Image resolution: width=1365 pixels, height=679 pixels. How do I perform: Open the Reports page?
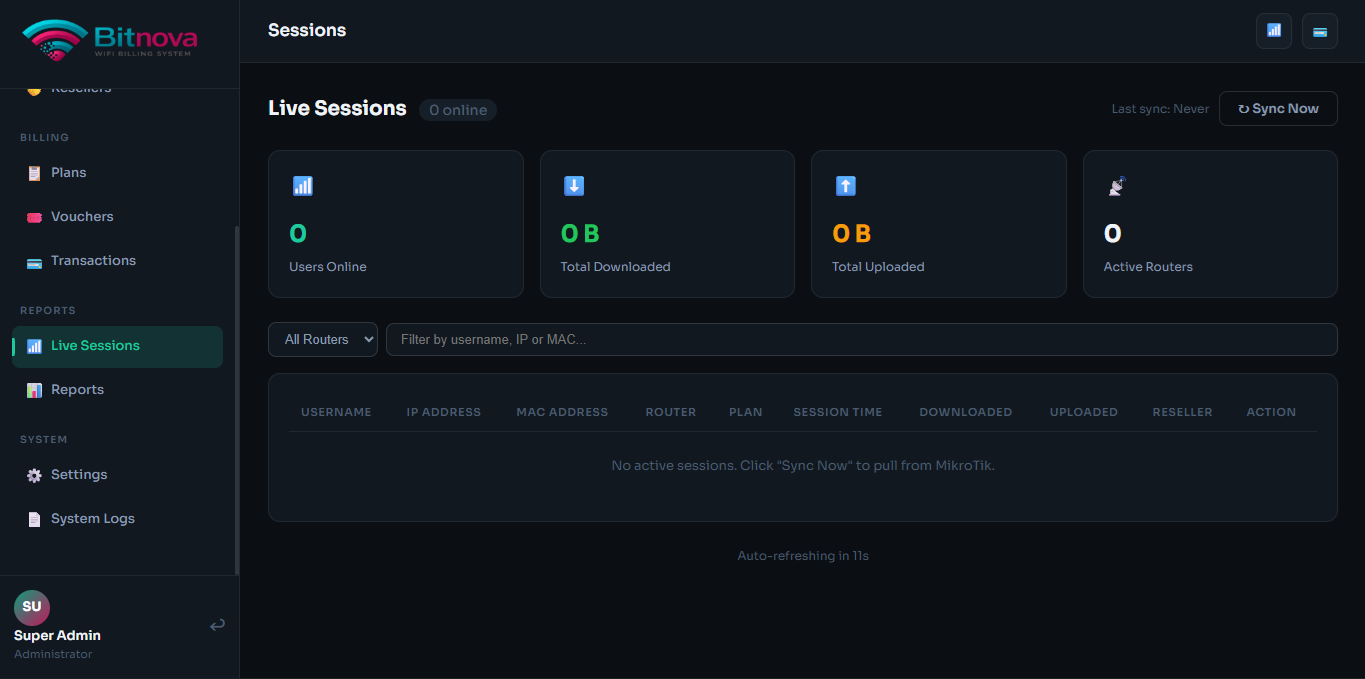tap(77, 390)
